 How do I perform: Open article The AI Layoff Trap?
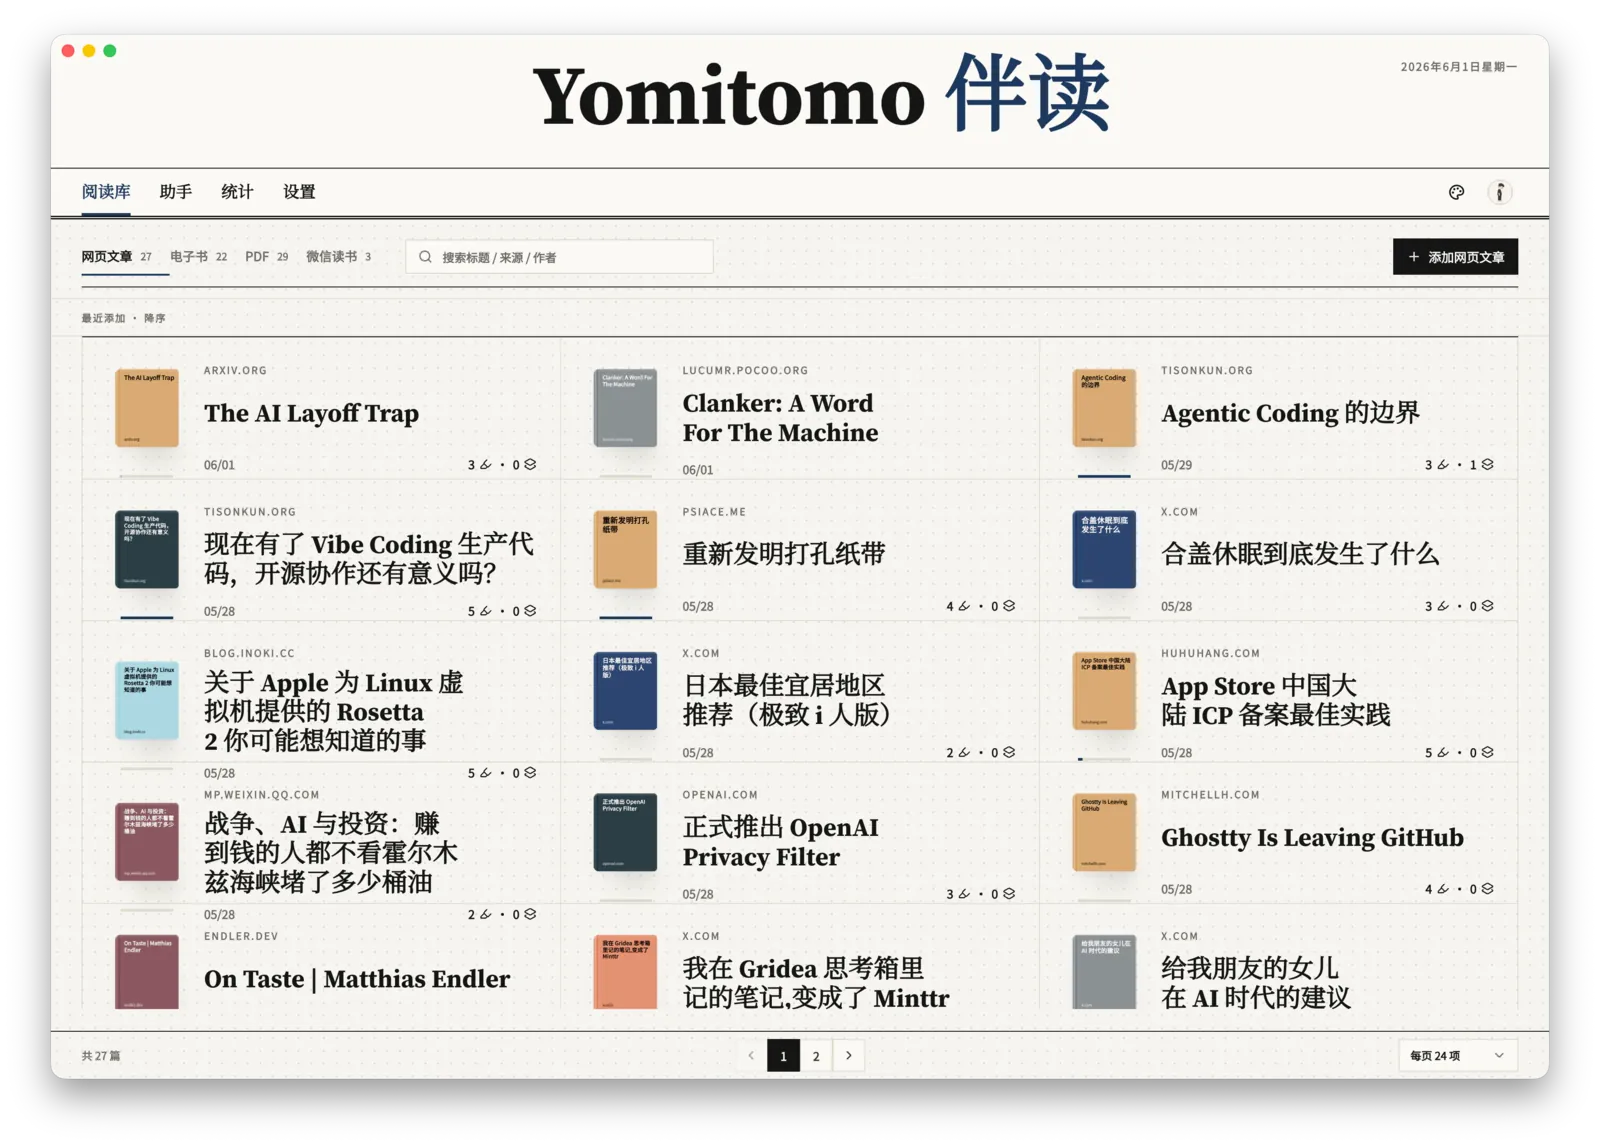point(311,414)
